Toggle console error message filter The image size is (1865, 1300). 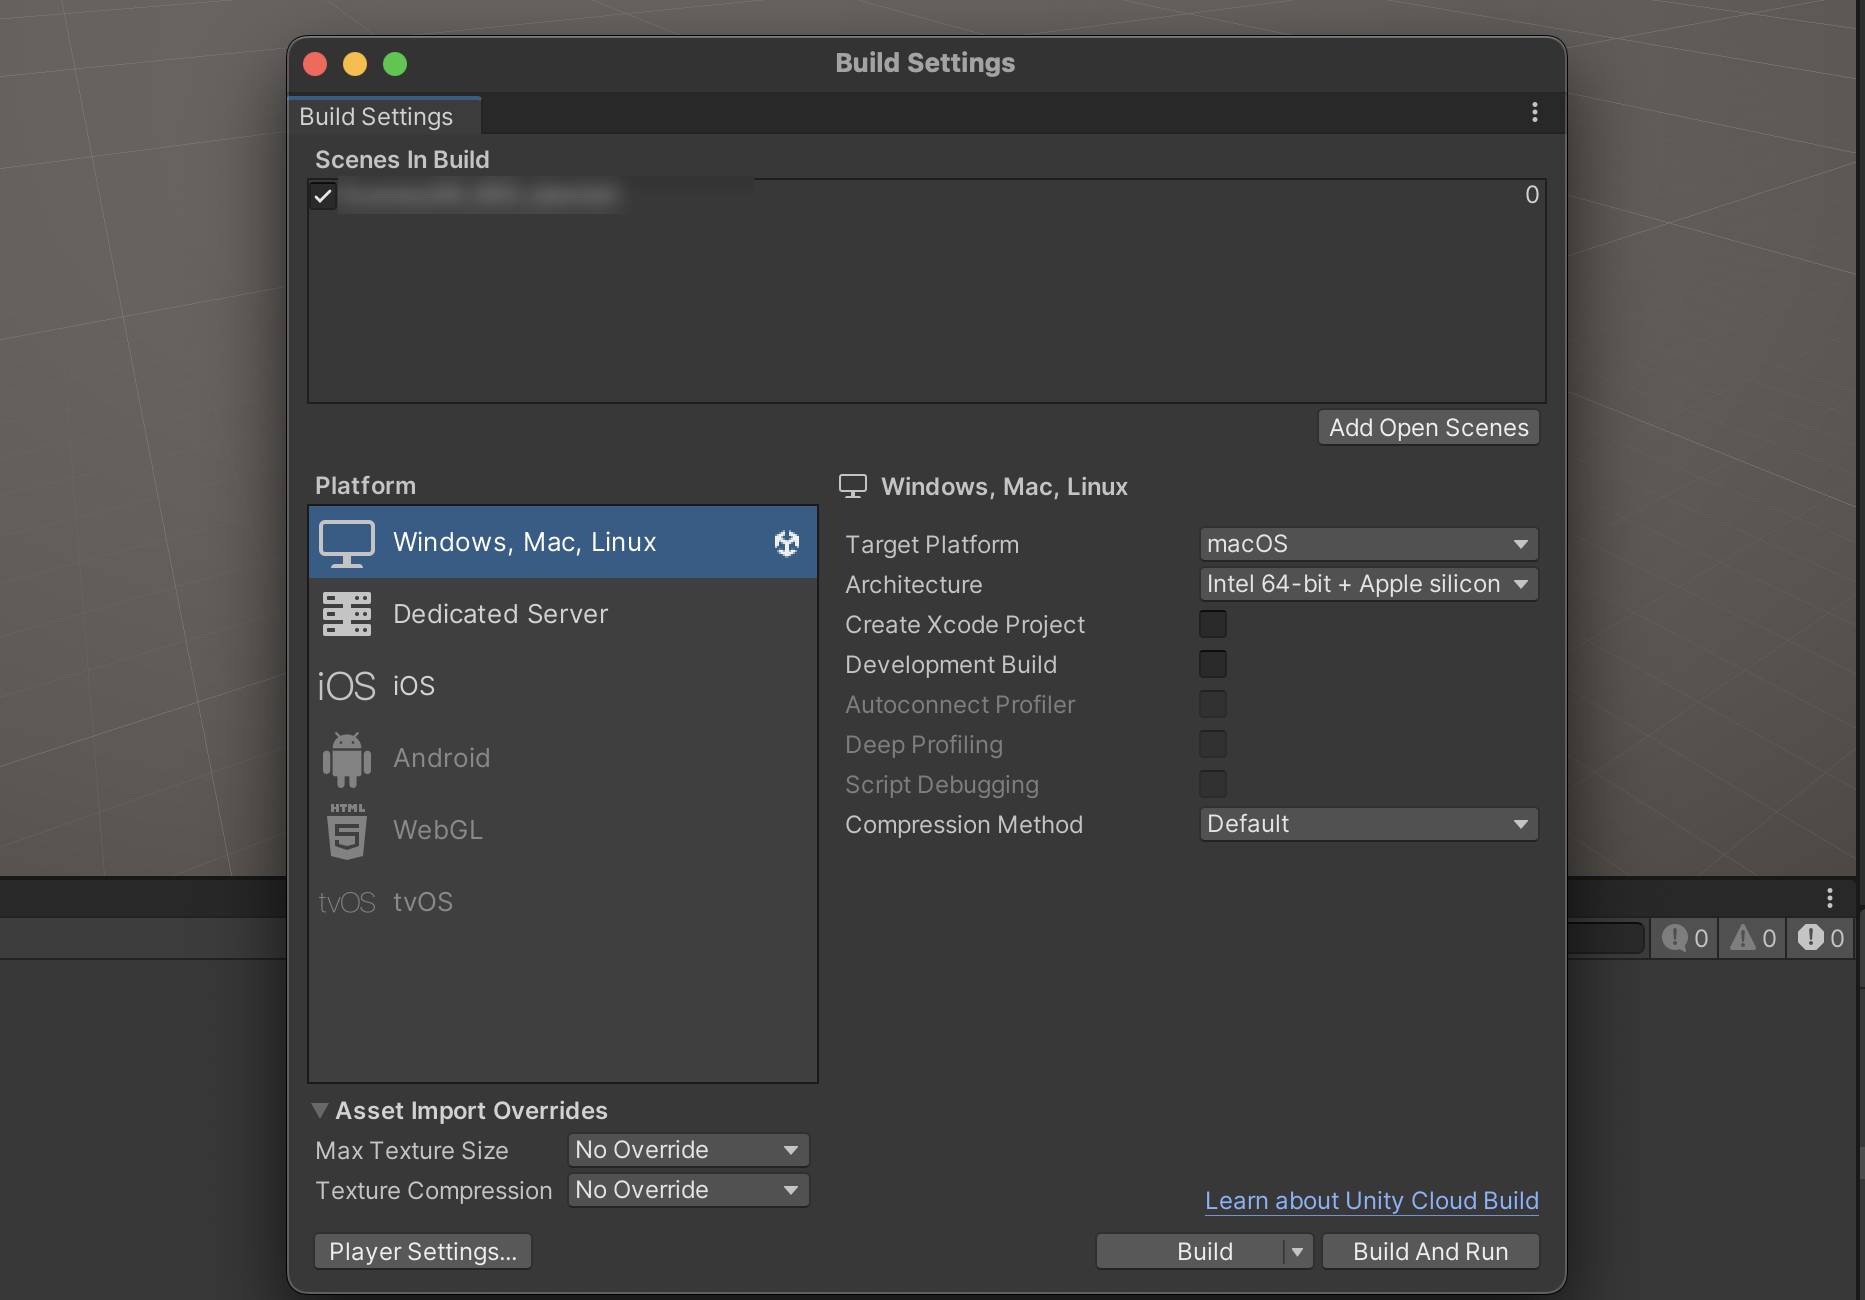coord(1821,938)
